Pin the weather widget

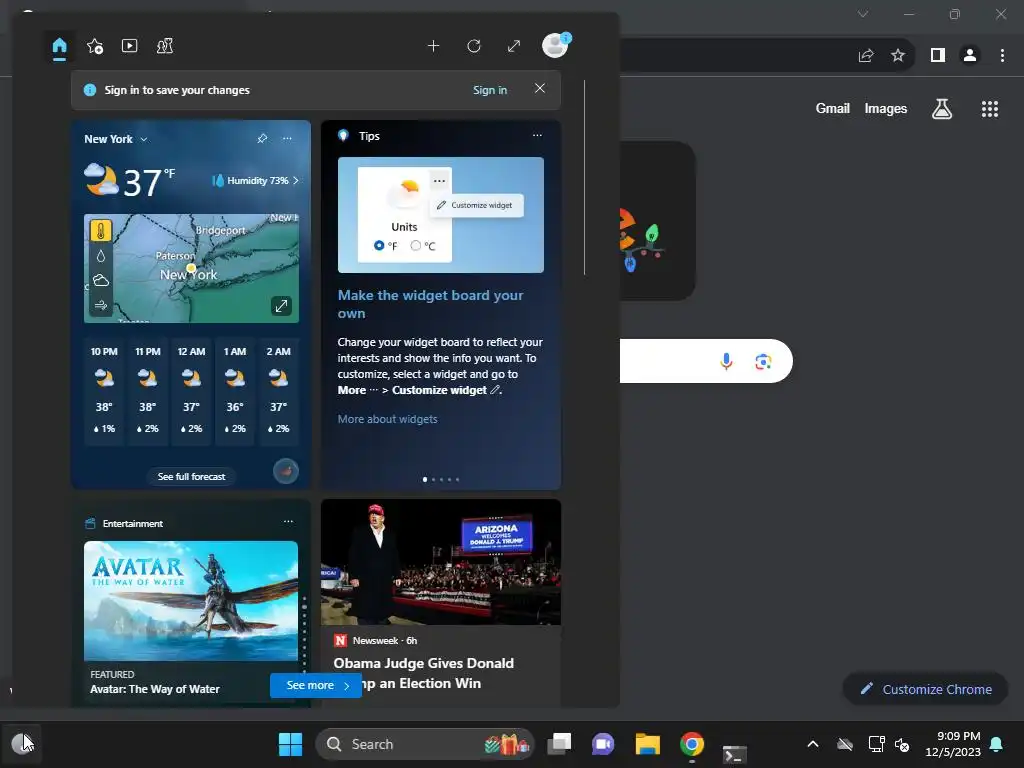point(262,138)
